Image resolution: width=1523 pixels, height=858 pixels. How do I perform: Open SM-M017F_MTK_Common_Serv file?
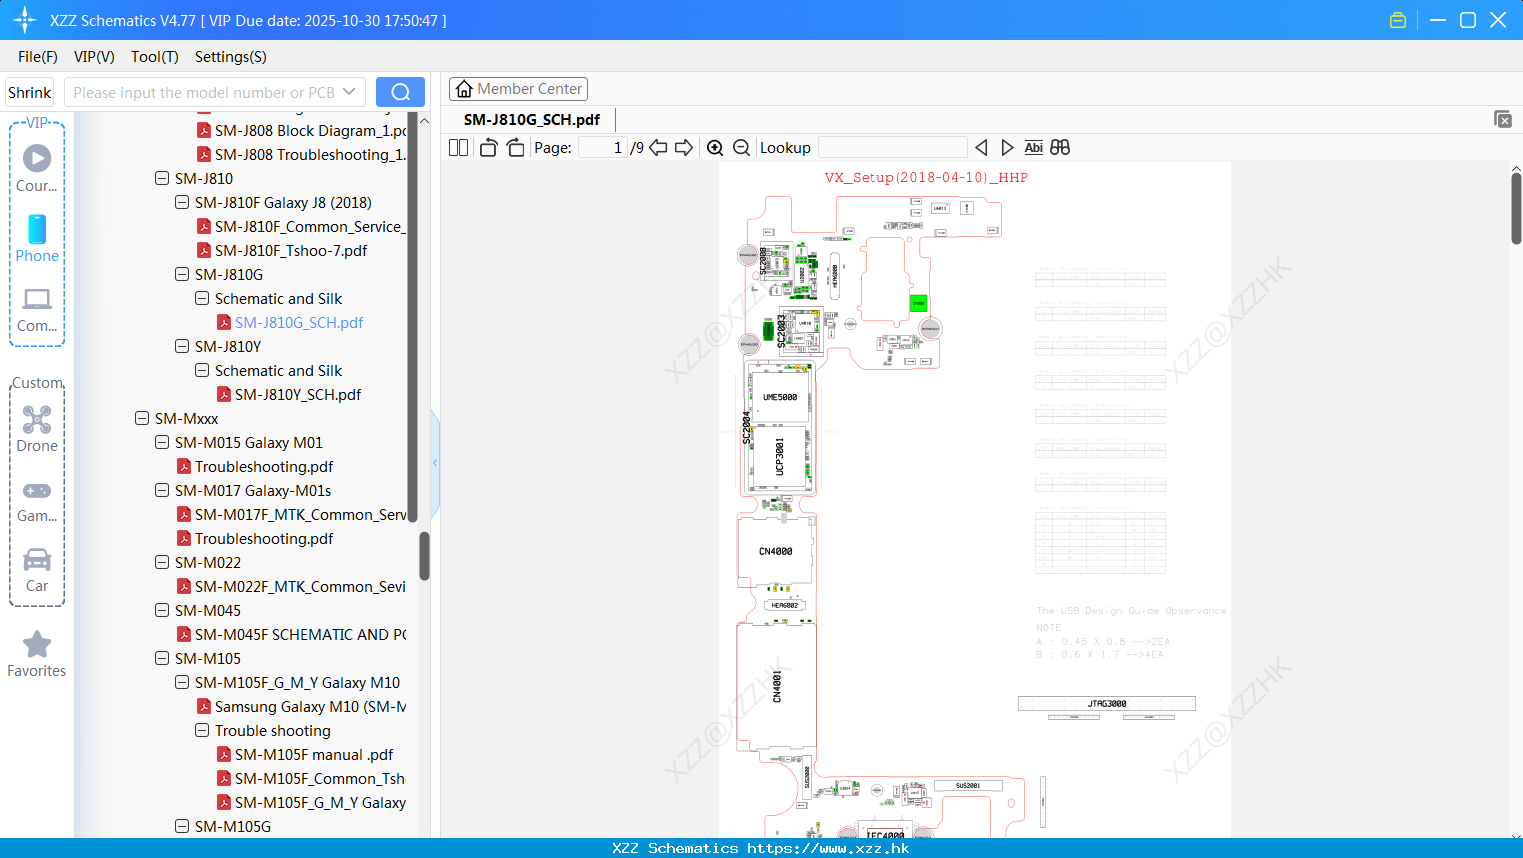pyautogui.click(x=300, y=514)
